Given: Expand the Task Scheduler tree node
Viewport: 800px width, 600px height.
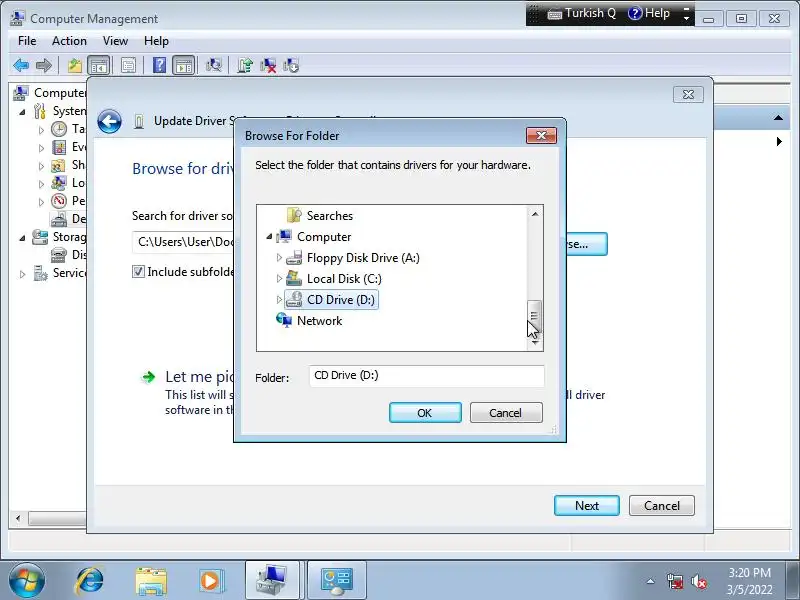Looking at the screenshot, I should [x=41, y=130].
